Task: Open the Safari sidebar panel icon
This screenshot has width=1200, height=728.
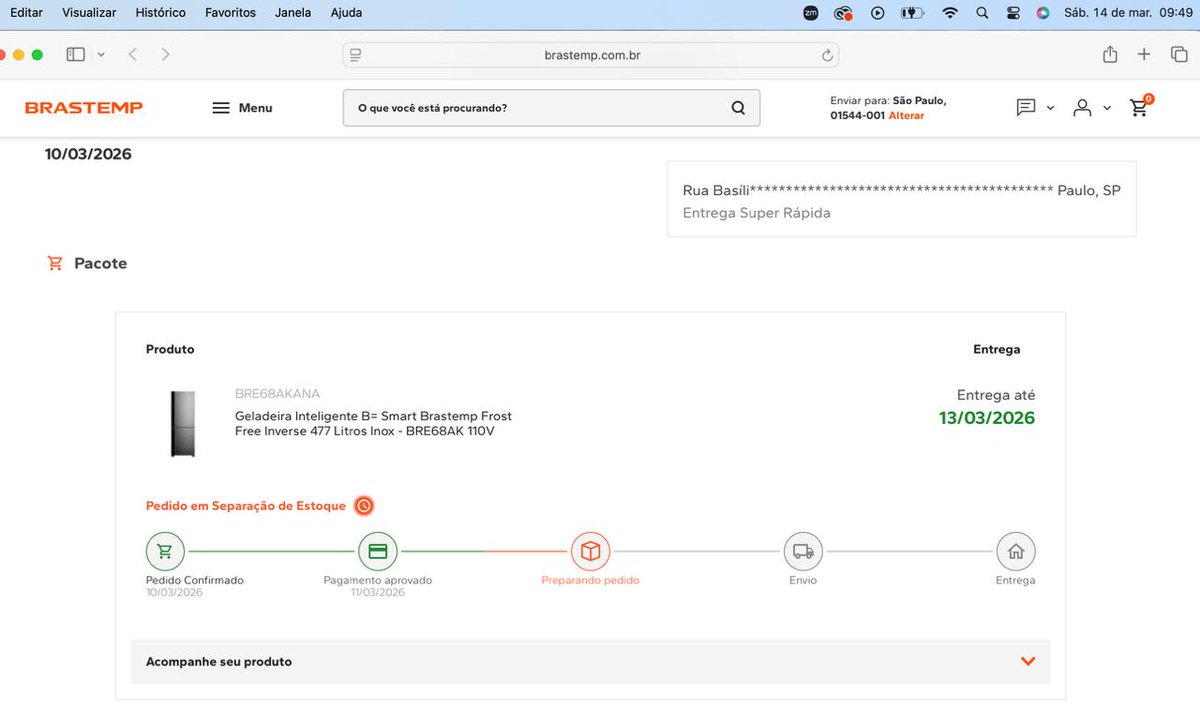Action: [x=75, y=55]
